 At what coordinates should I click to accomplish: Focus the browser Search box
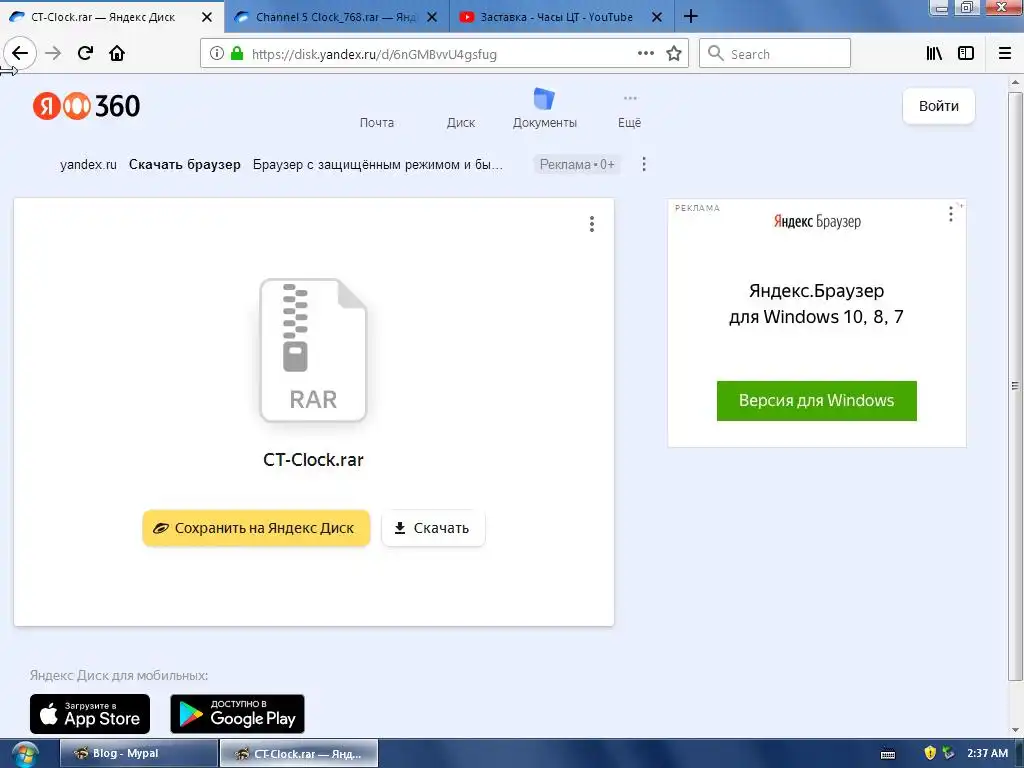775,54
